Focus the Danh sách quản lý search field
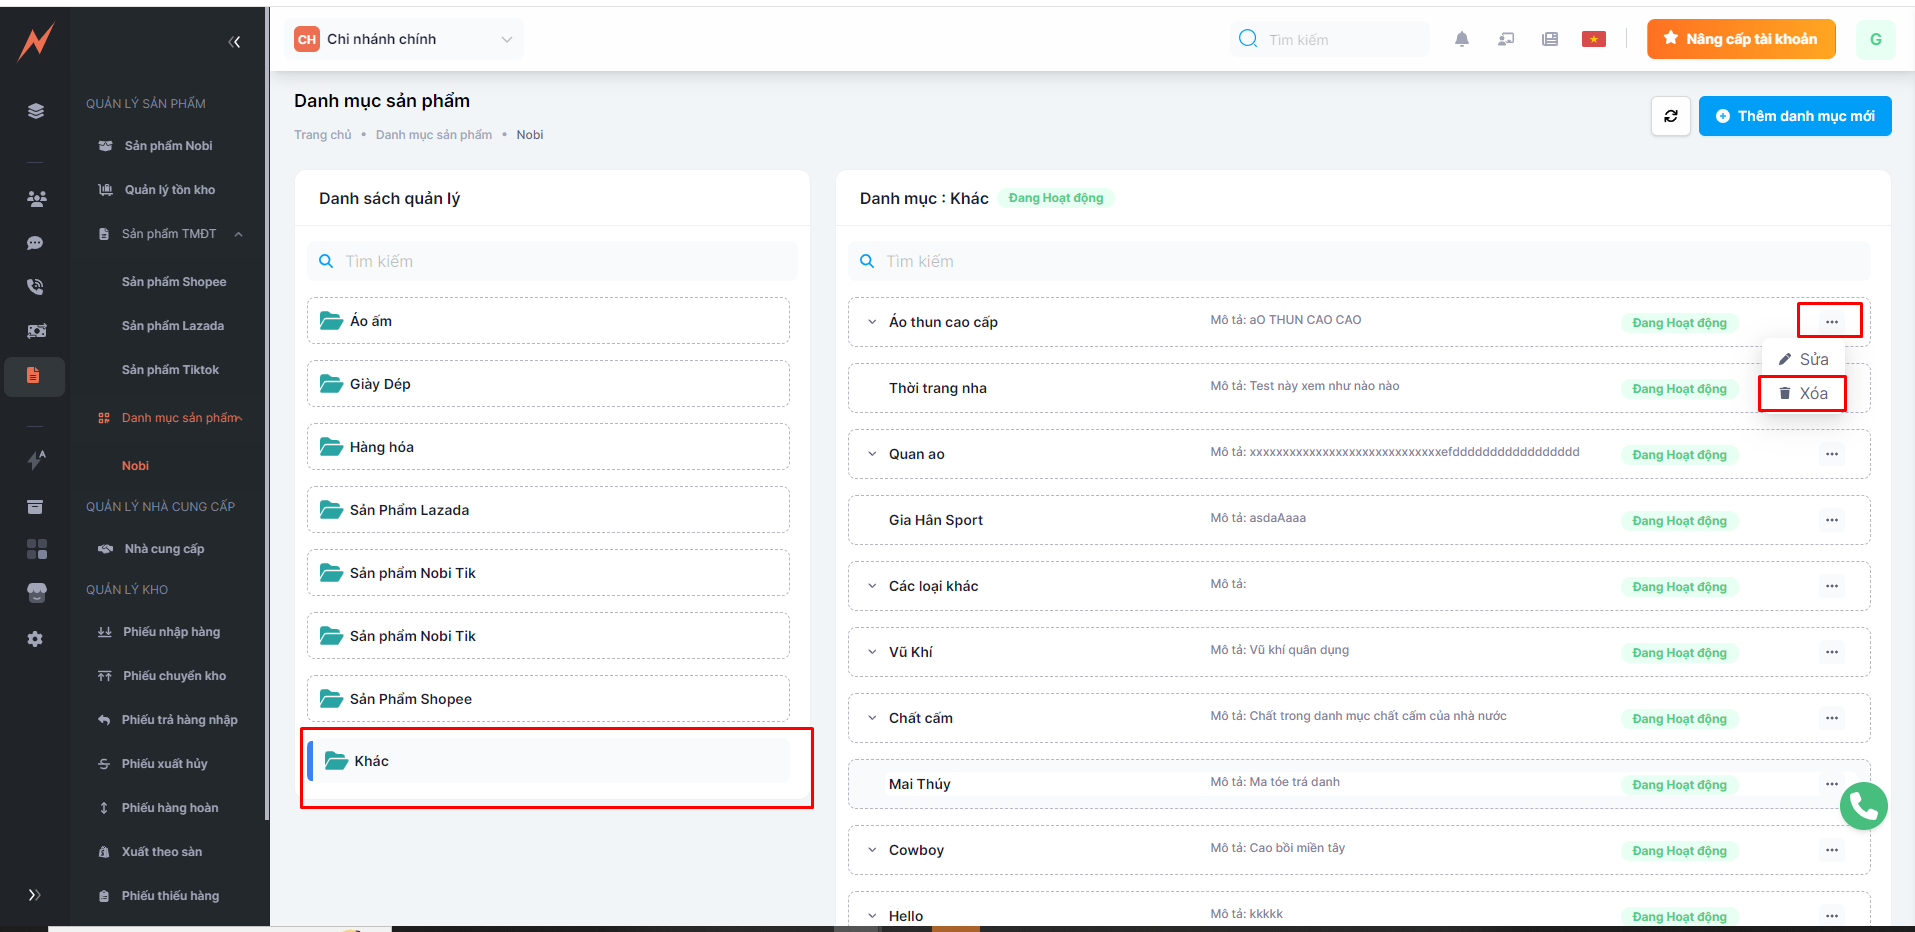 tap(552, 261)
